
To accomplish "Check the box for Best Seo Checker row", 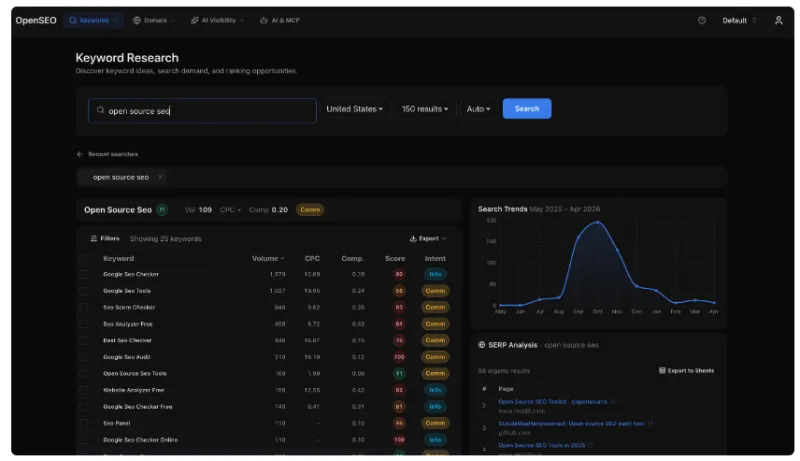I will [x=84, y=340].
